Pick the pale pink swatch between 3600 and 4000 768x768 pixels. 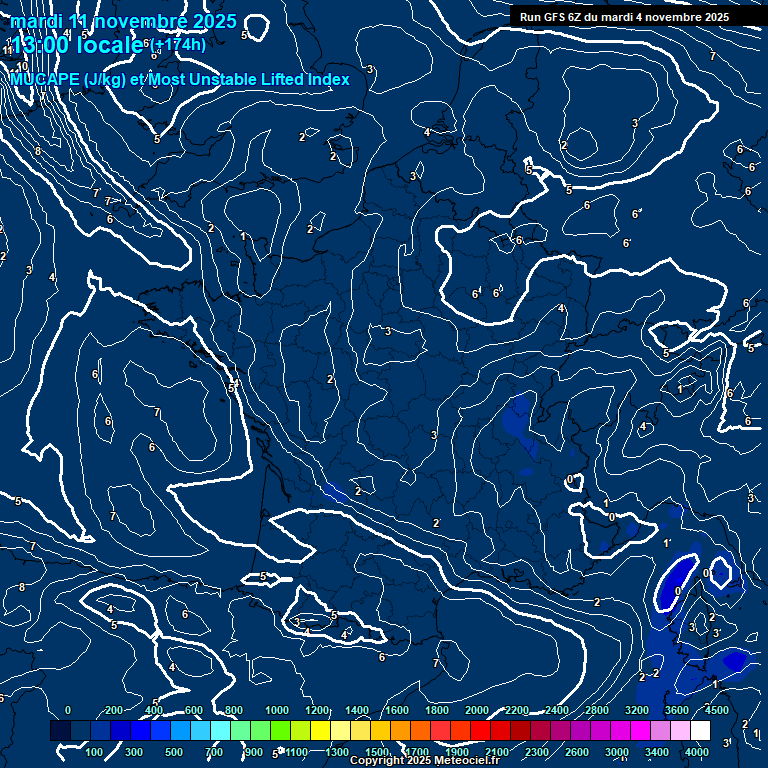coord(681,730)
